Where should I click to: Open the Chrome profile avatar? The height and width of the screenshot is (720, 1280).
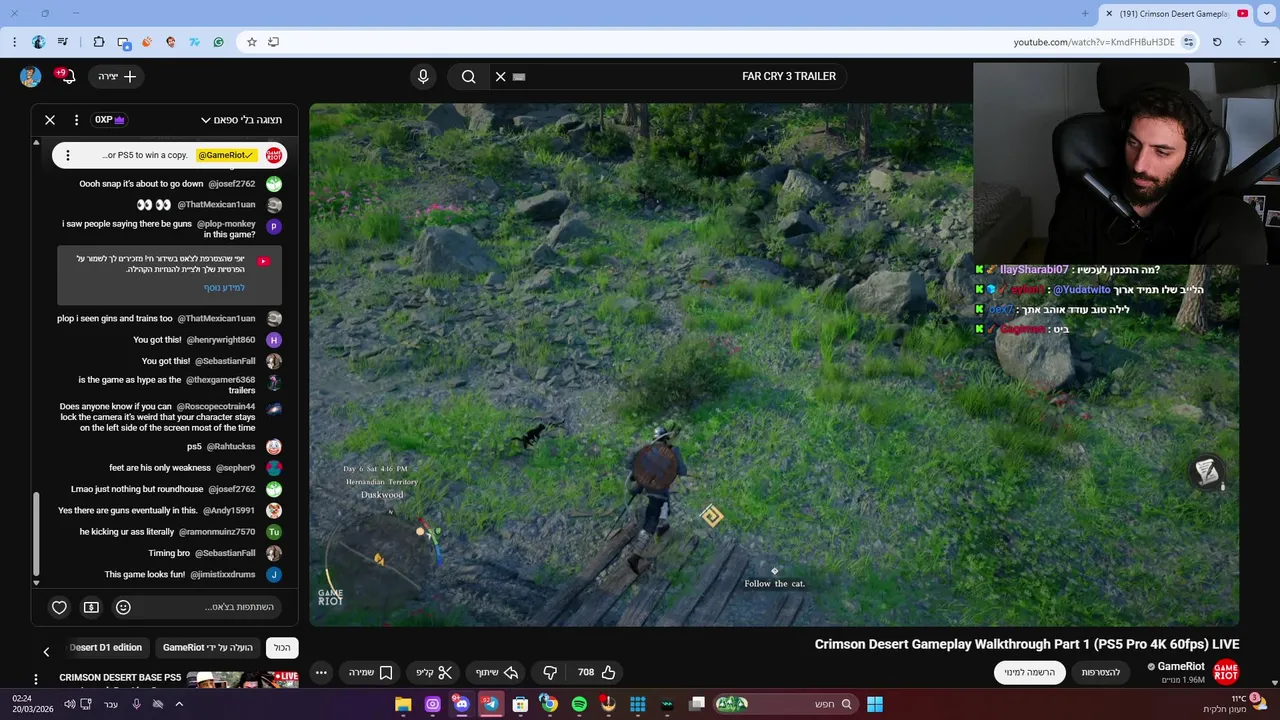(x=39, y=42)
